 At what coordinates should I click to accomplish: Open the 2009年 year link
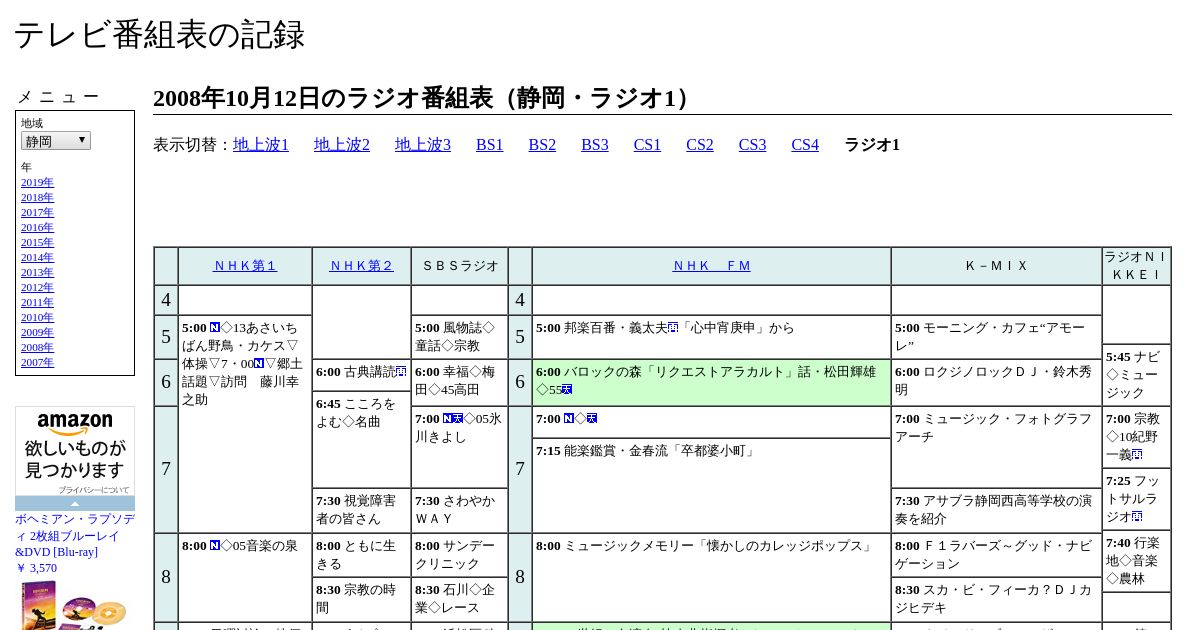pyautogui.click(x=37, y=332)
